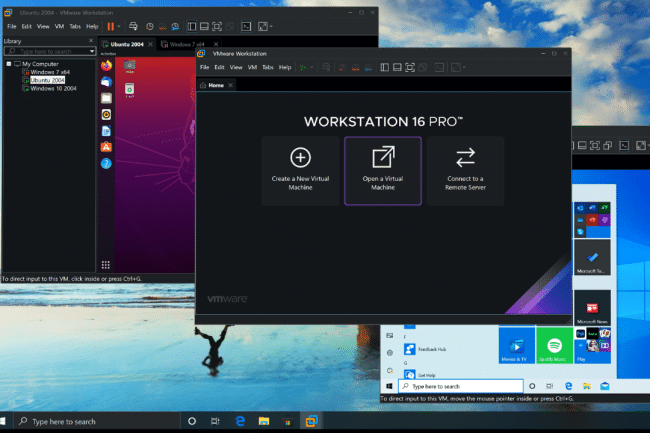
Task: Open Tabs menu in Ubuntu 2004 VMware window
Action: 75,27
